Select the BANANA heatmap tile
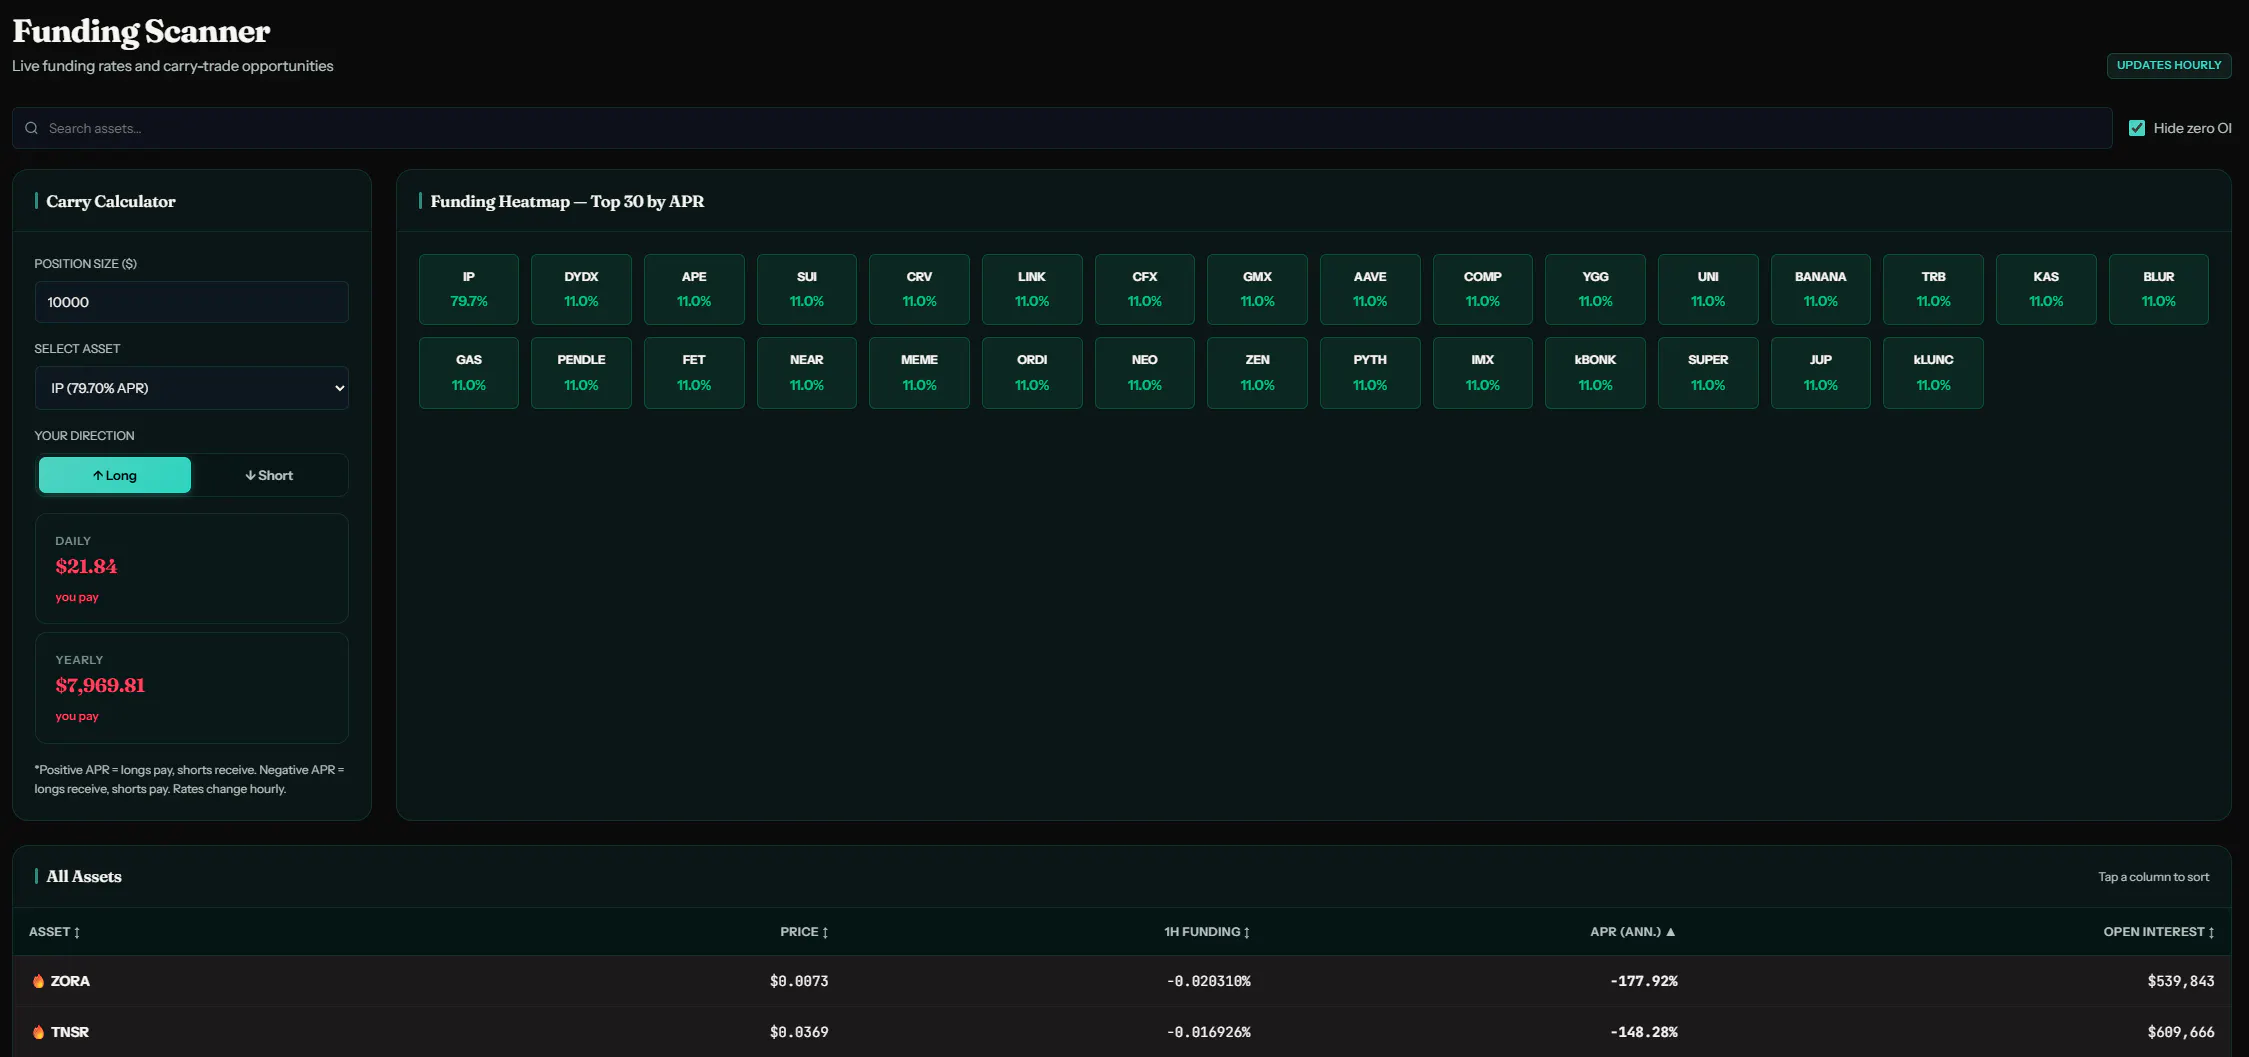 (x=1821, y=289)
